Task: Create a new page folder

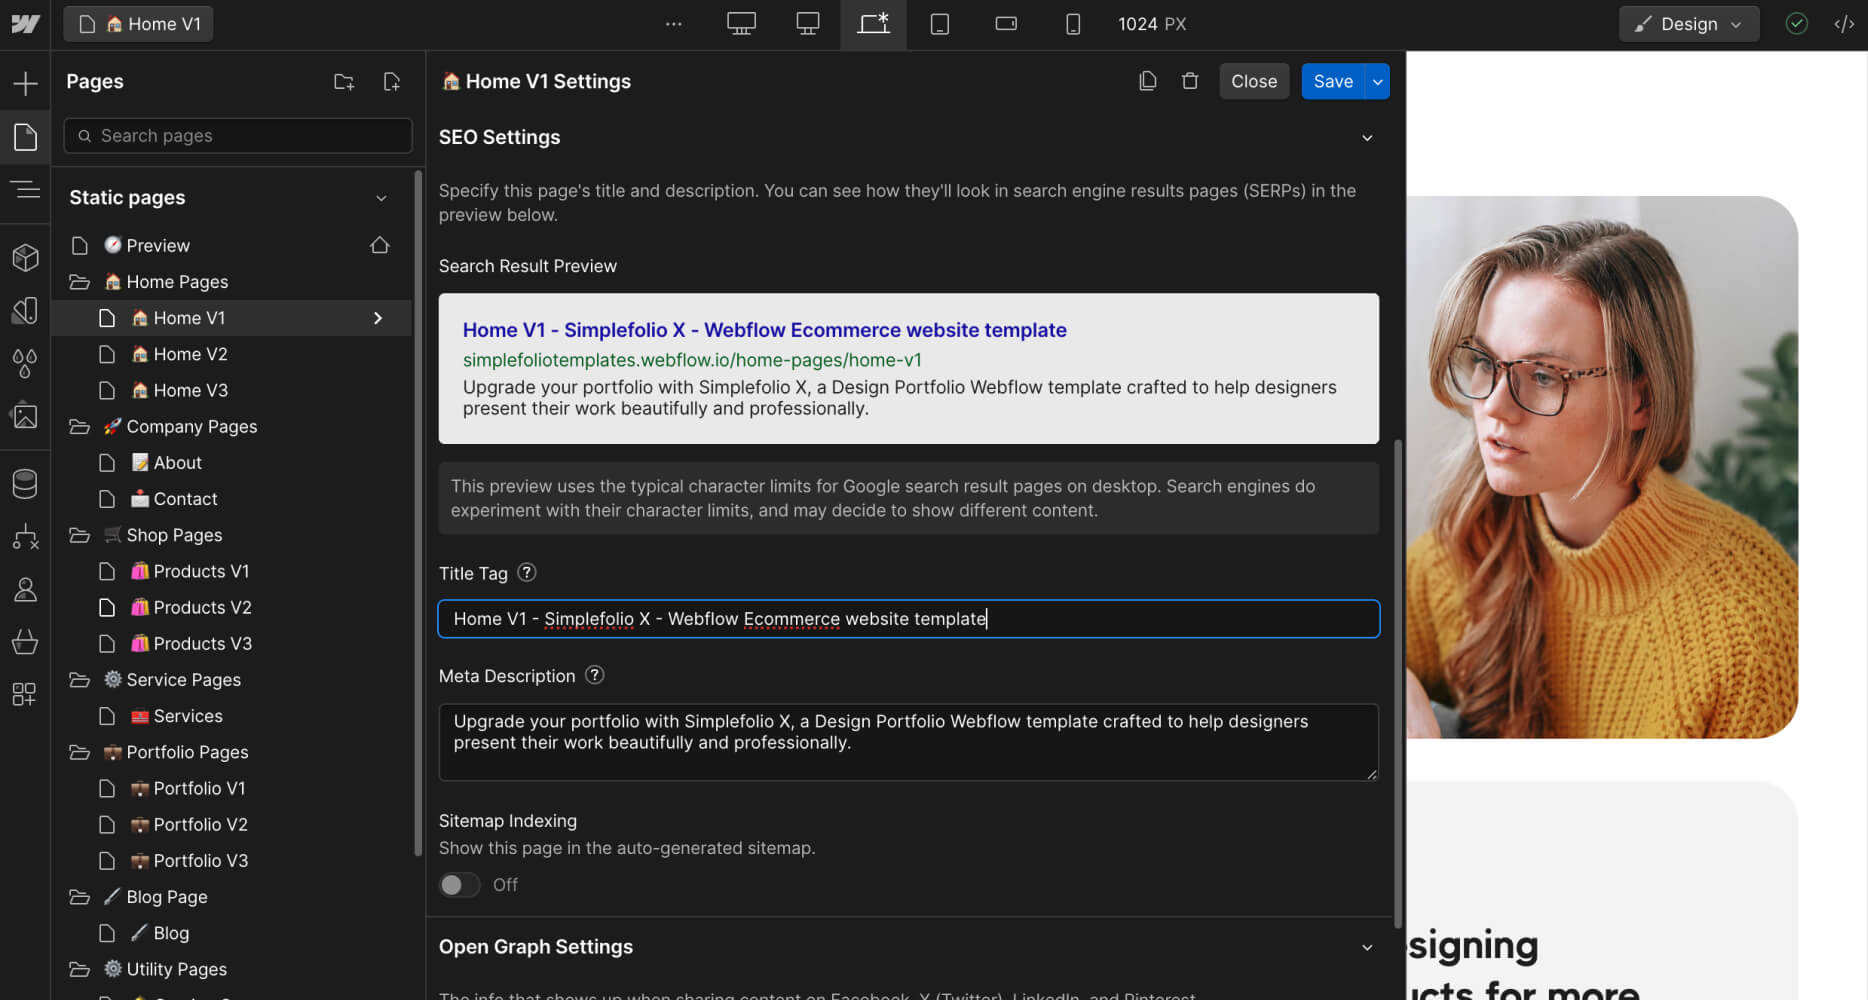Action: 344,82
